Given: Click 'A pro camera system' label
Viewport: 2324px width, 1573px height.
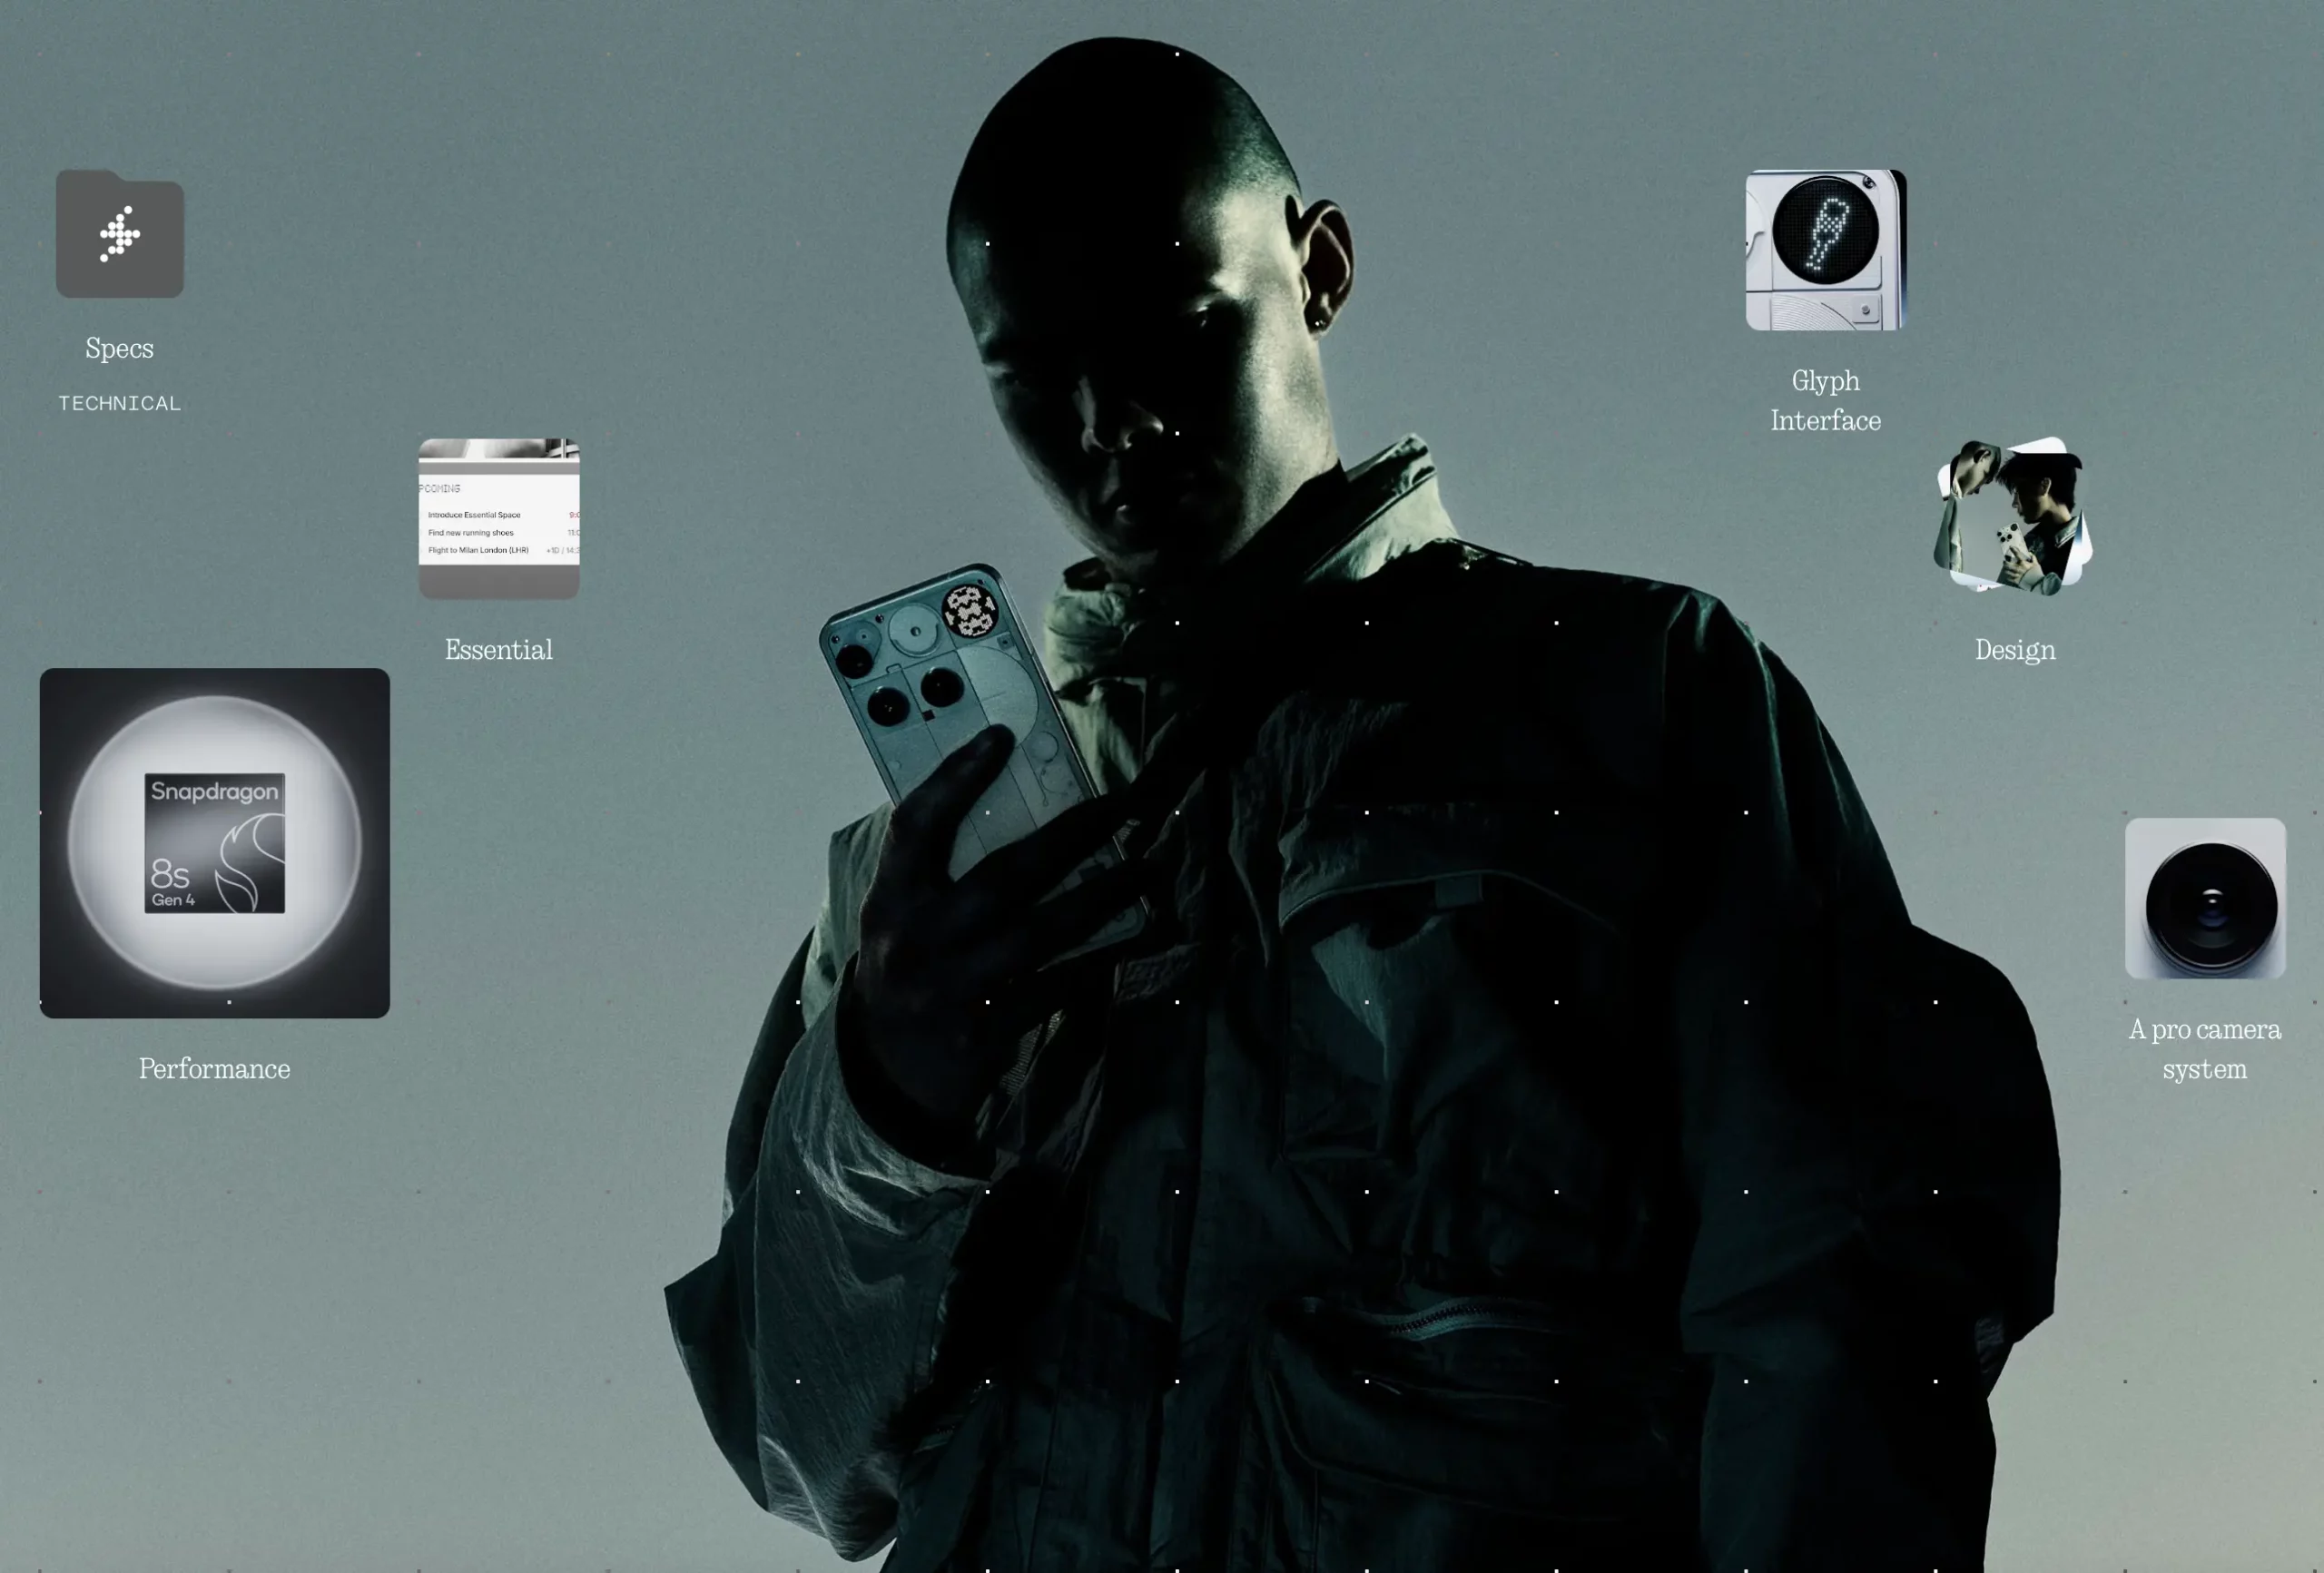Looking at the screenshot, I should point(2204,1049).
